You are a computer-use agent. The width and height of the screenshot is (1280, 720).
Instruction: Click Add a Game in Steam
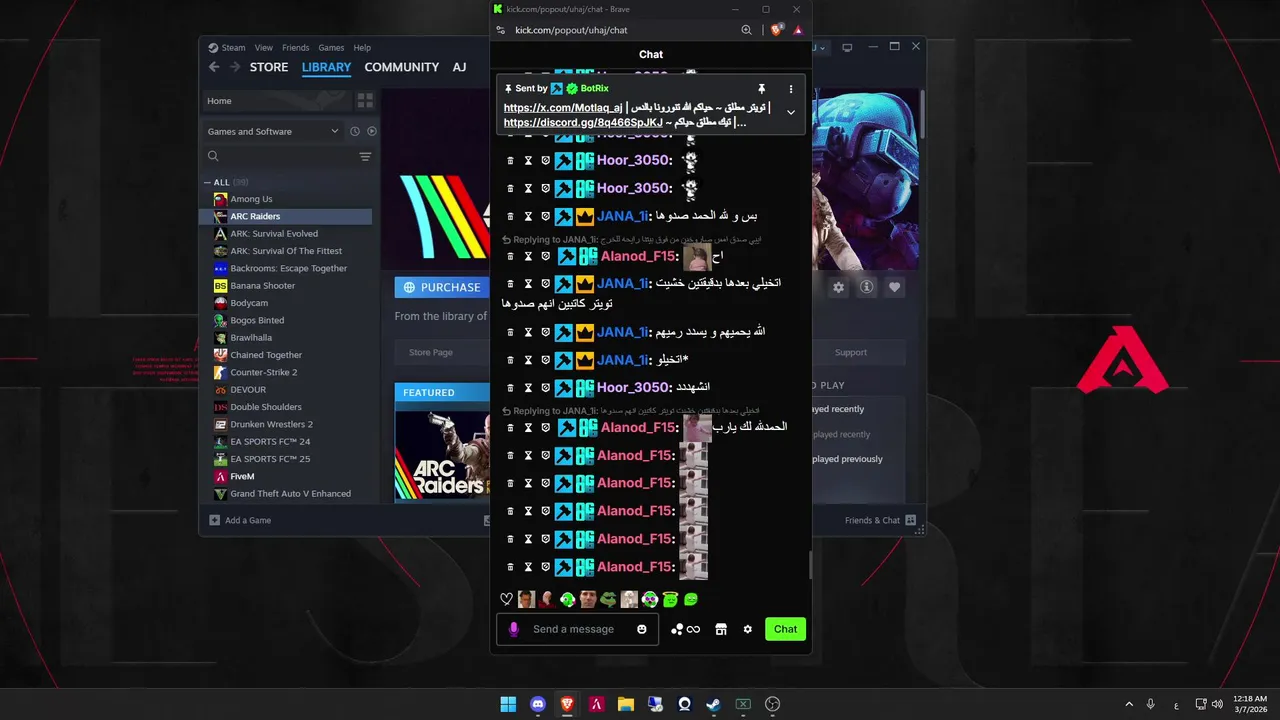tap(240, 520)
